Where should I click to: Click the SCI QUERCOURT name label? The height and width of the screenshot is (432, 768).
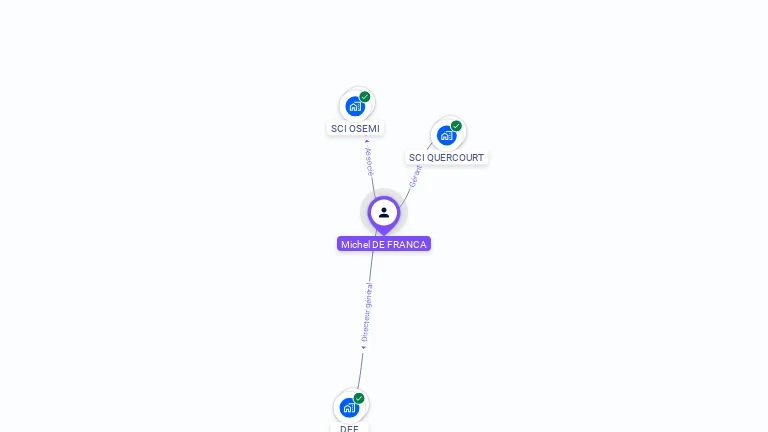point(446,158)
